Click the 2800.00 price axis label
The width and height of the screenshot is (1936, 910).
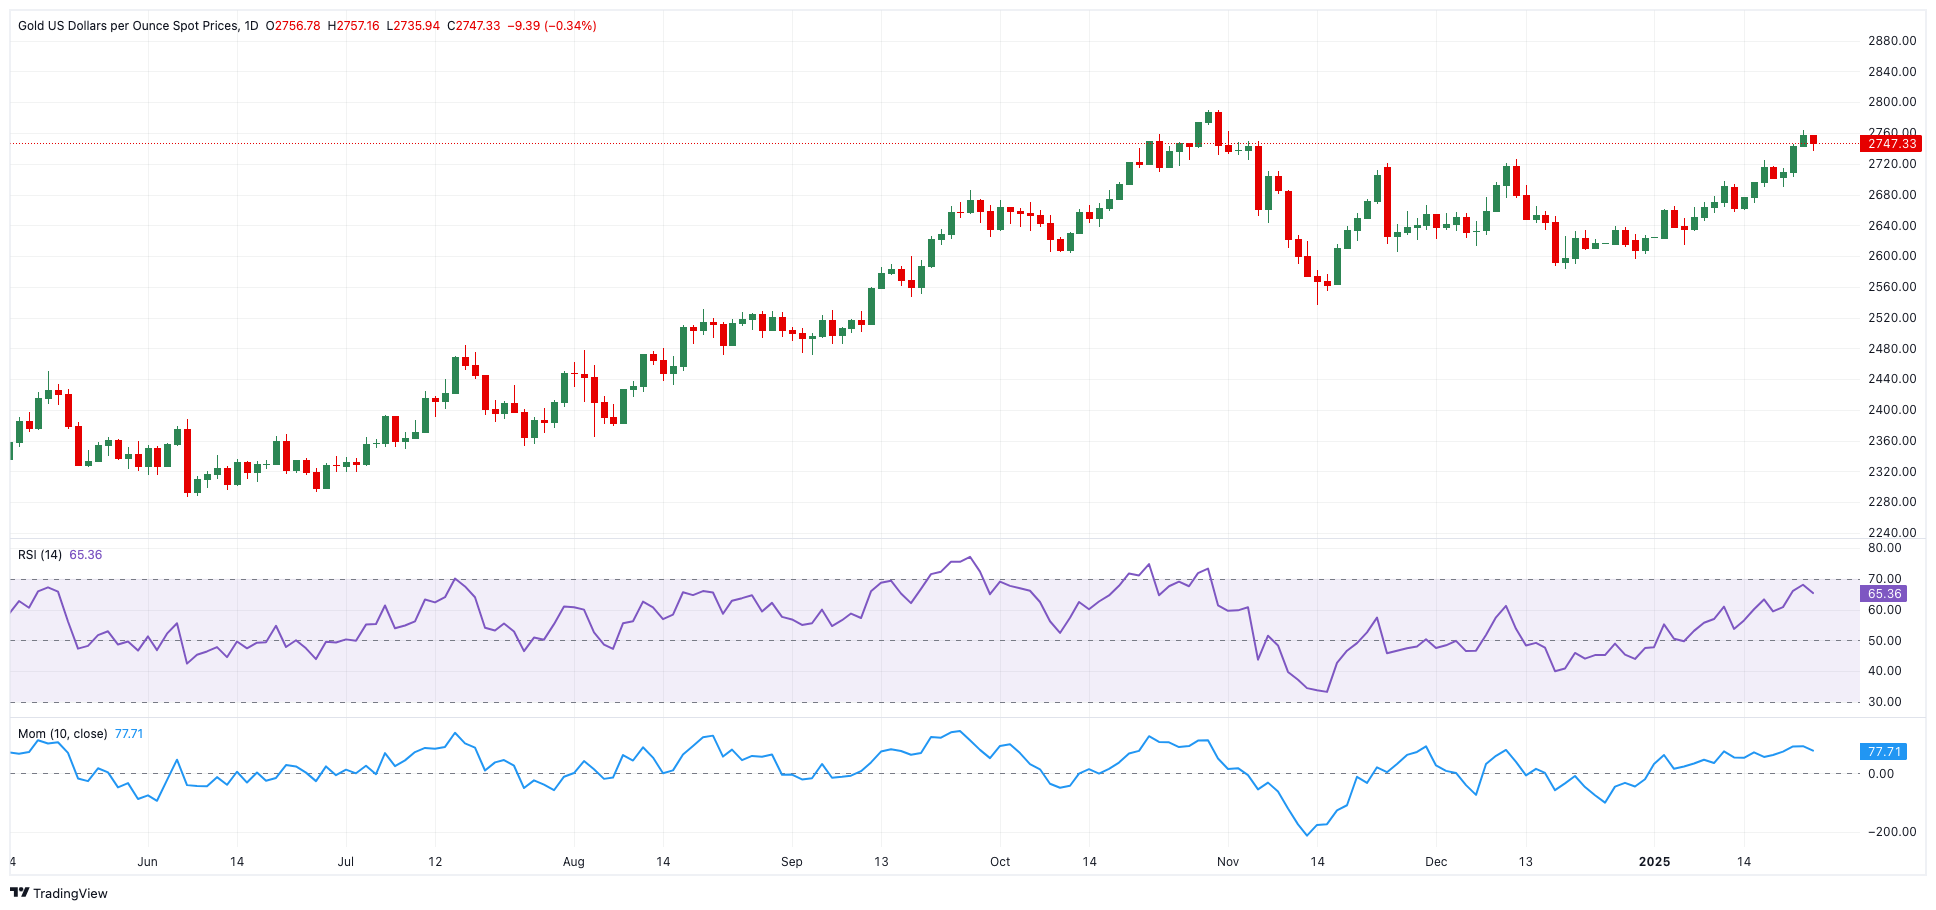pos(1892,102)
